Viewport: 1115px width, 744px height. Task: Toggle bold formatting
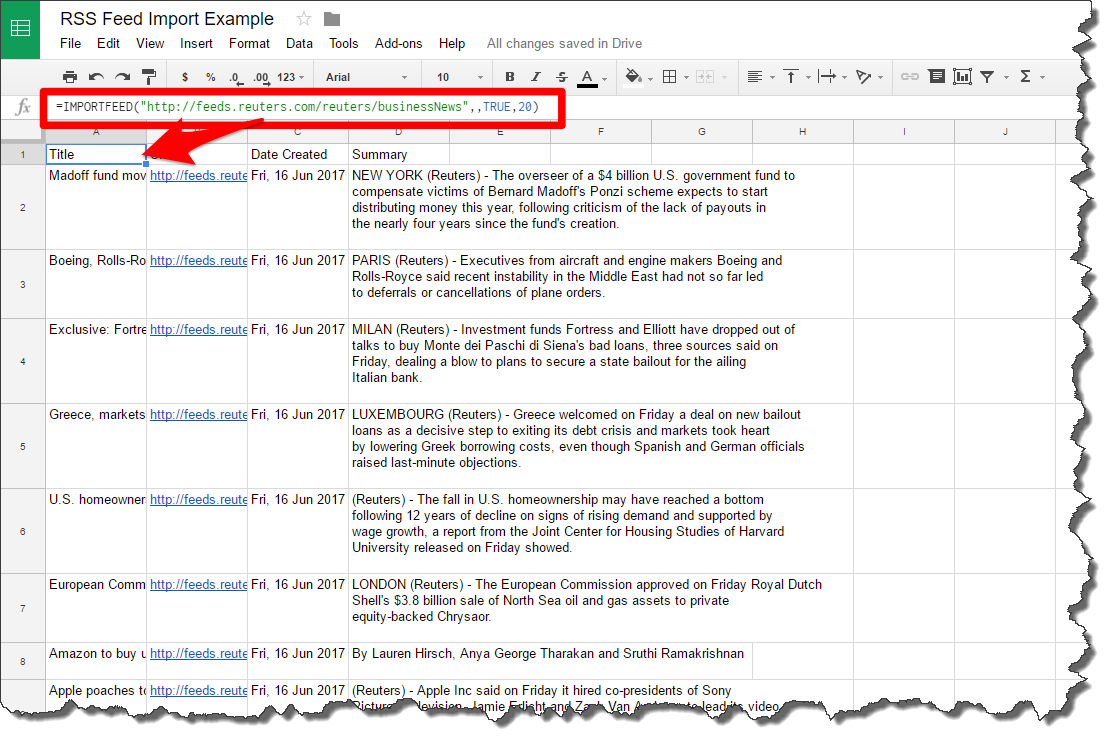click(509, 77)
